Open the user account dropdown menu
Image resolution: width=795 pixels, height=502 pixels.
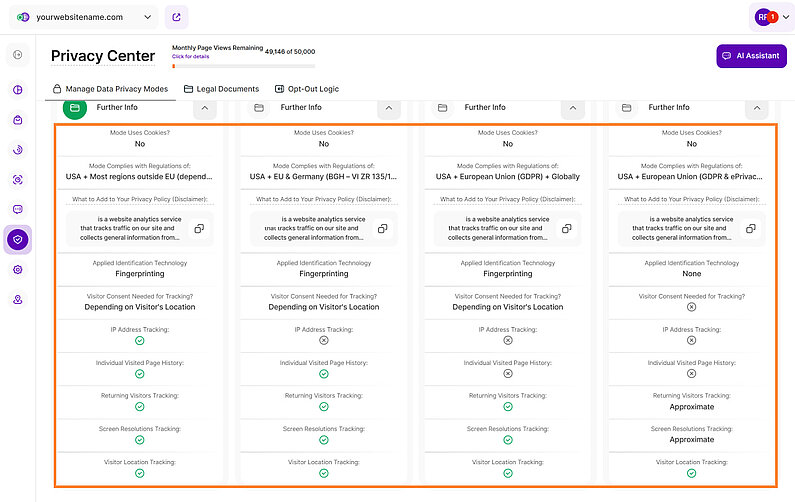(x=771, y=17)
